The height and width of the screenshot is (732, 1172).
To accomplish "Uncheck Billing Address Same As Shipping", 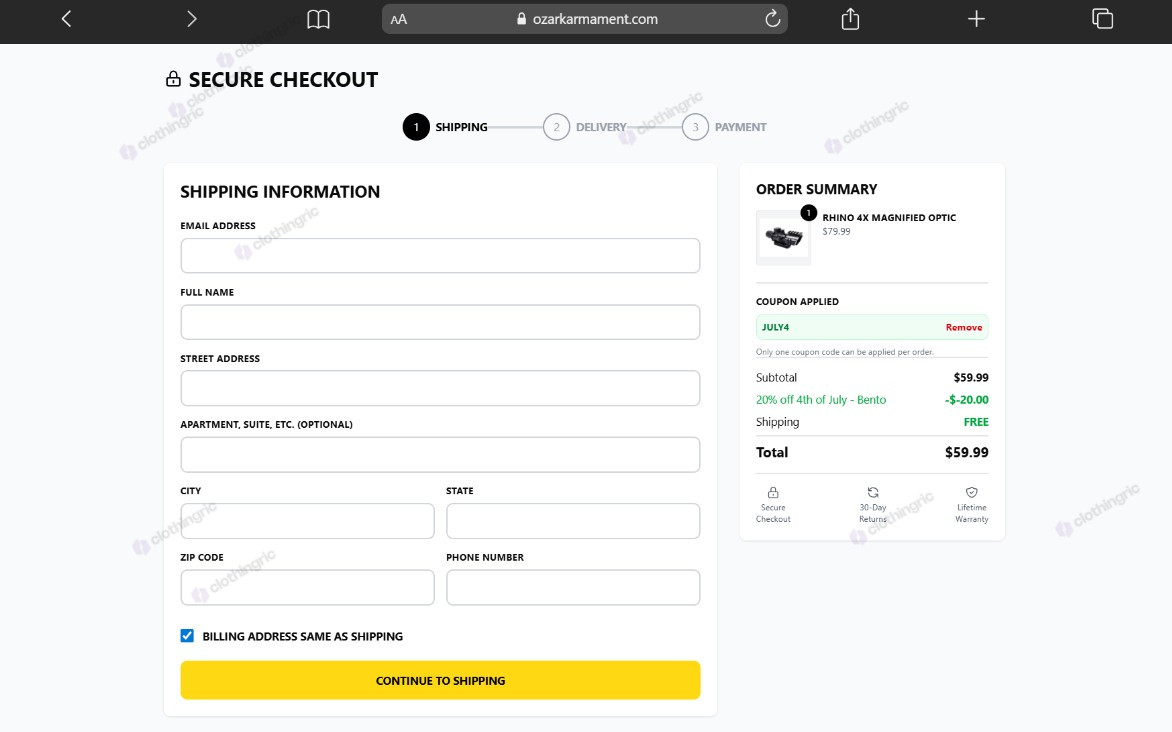I will [x=187, y=636].
